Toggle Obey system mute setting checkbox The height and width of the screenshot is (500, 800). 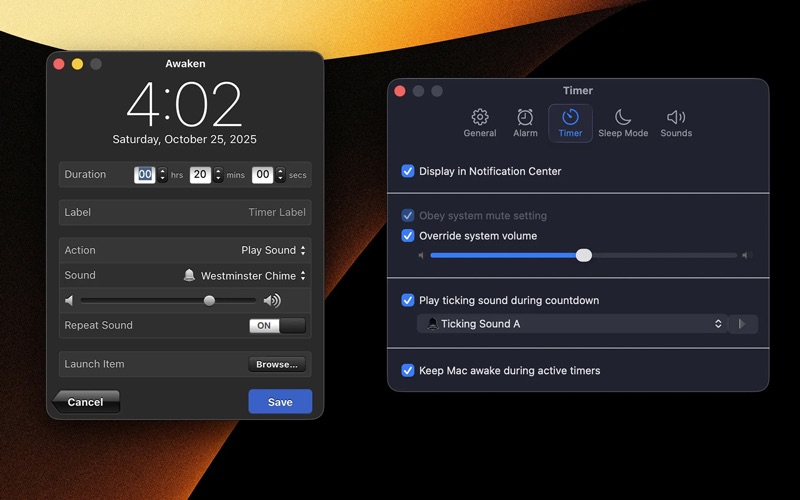click(x=408, y=215)
